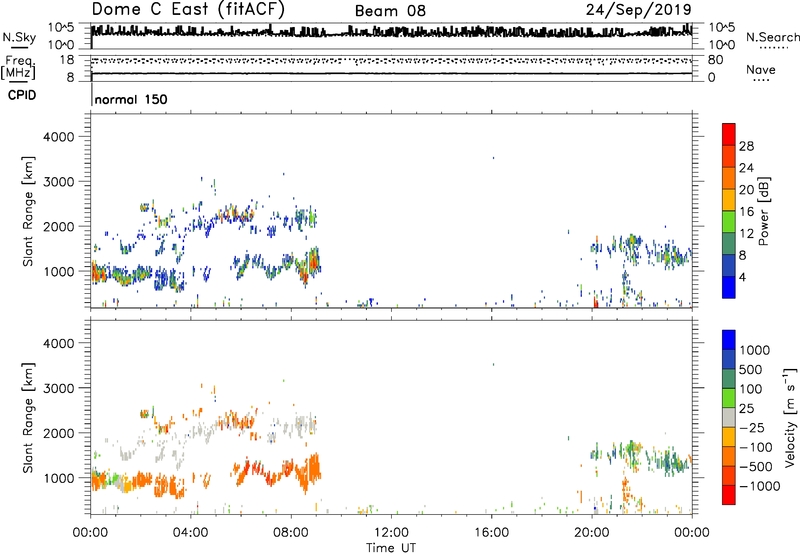The width and height of the screenshot is (800, 554).
Task: Click the "08:00" time axis label
Action: coord(291,533)
